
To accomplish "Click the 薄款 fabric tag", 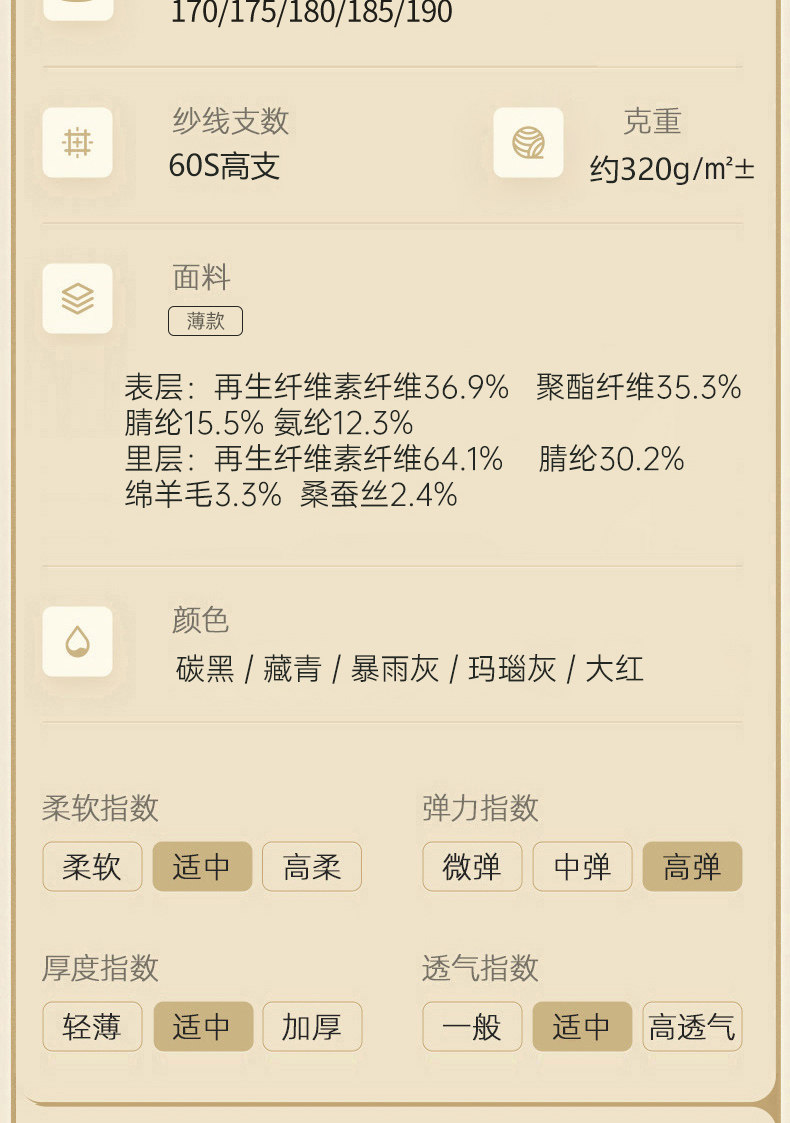I will point(205,321).
